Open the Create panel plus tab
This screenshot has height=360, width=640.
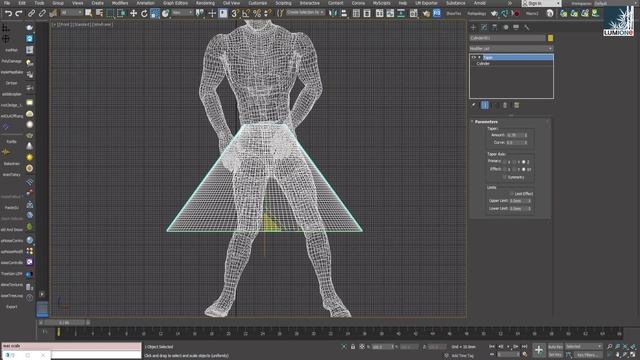point(473,27)
